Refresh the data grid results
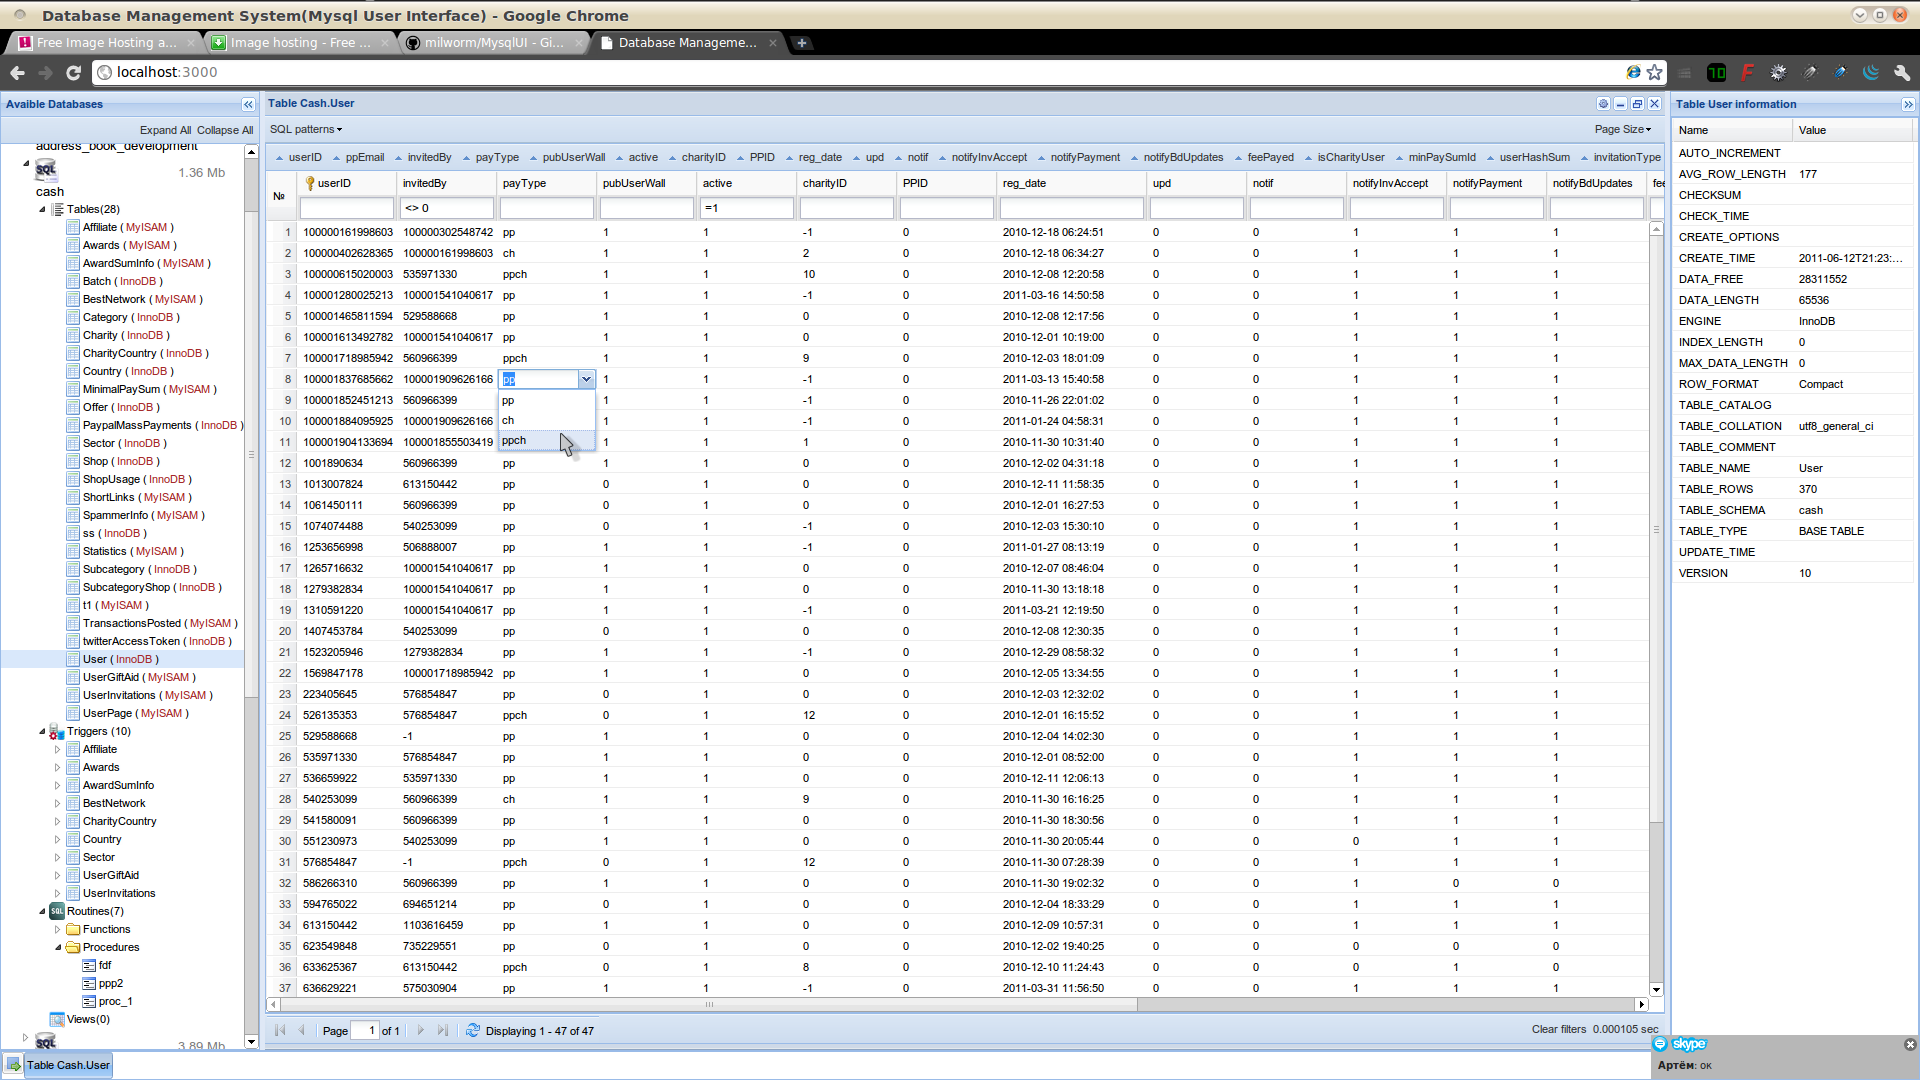This screenshot has height=1080, width=1920. 471,1030
